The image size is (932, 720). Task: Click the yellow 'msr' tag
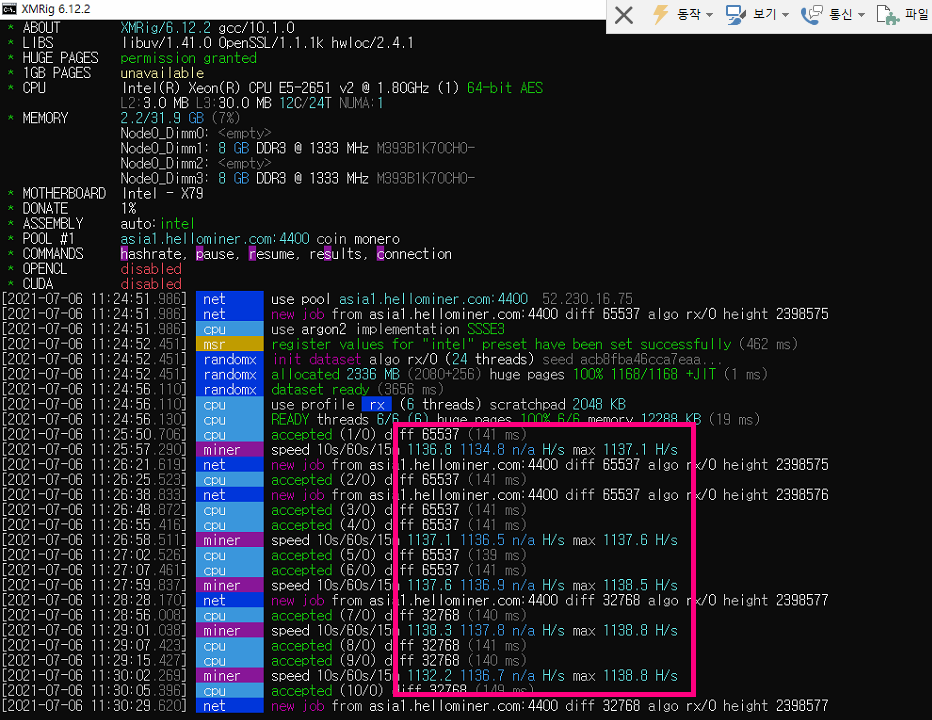[229, 344]
